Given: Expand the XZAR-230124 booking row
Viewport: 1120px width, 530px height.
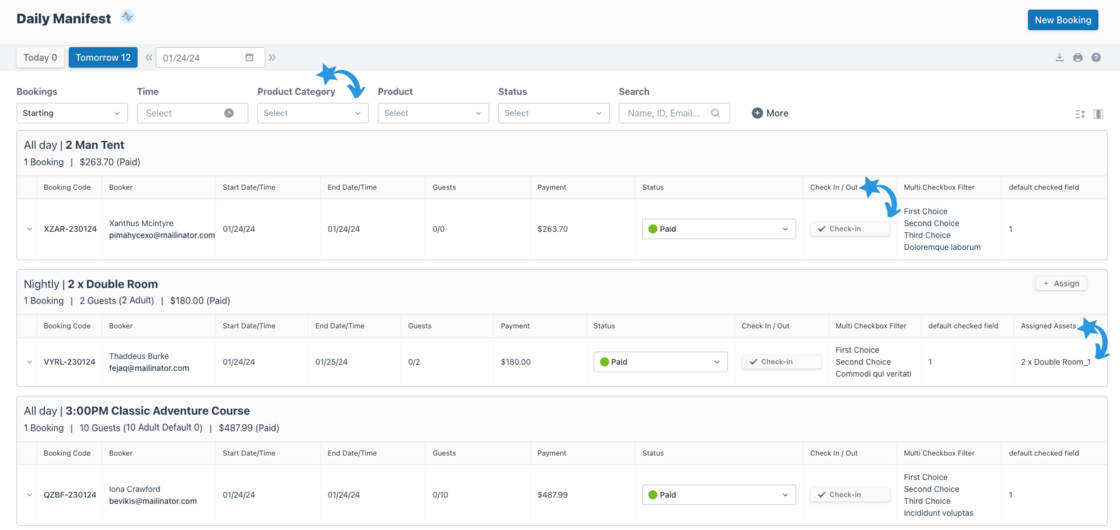Looking at the screenshot, I should (x=29, y=229).
